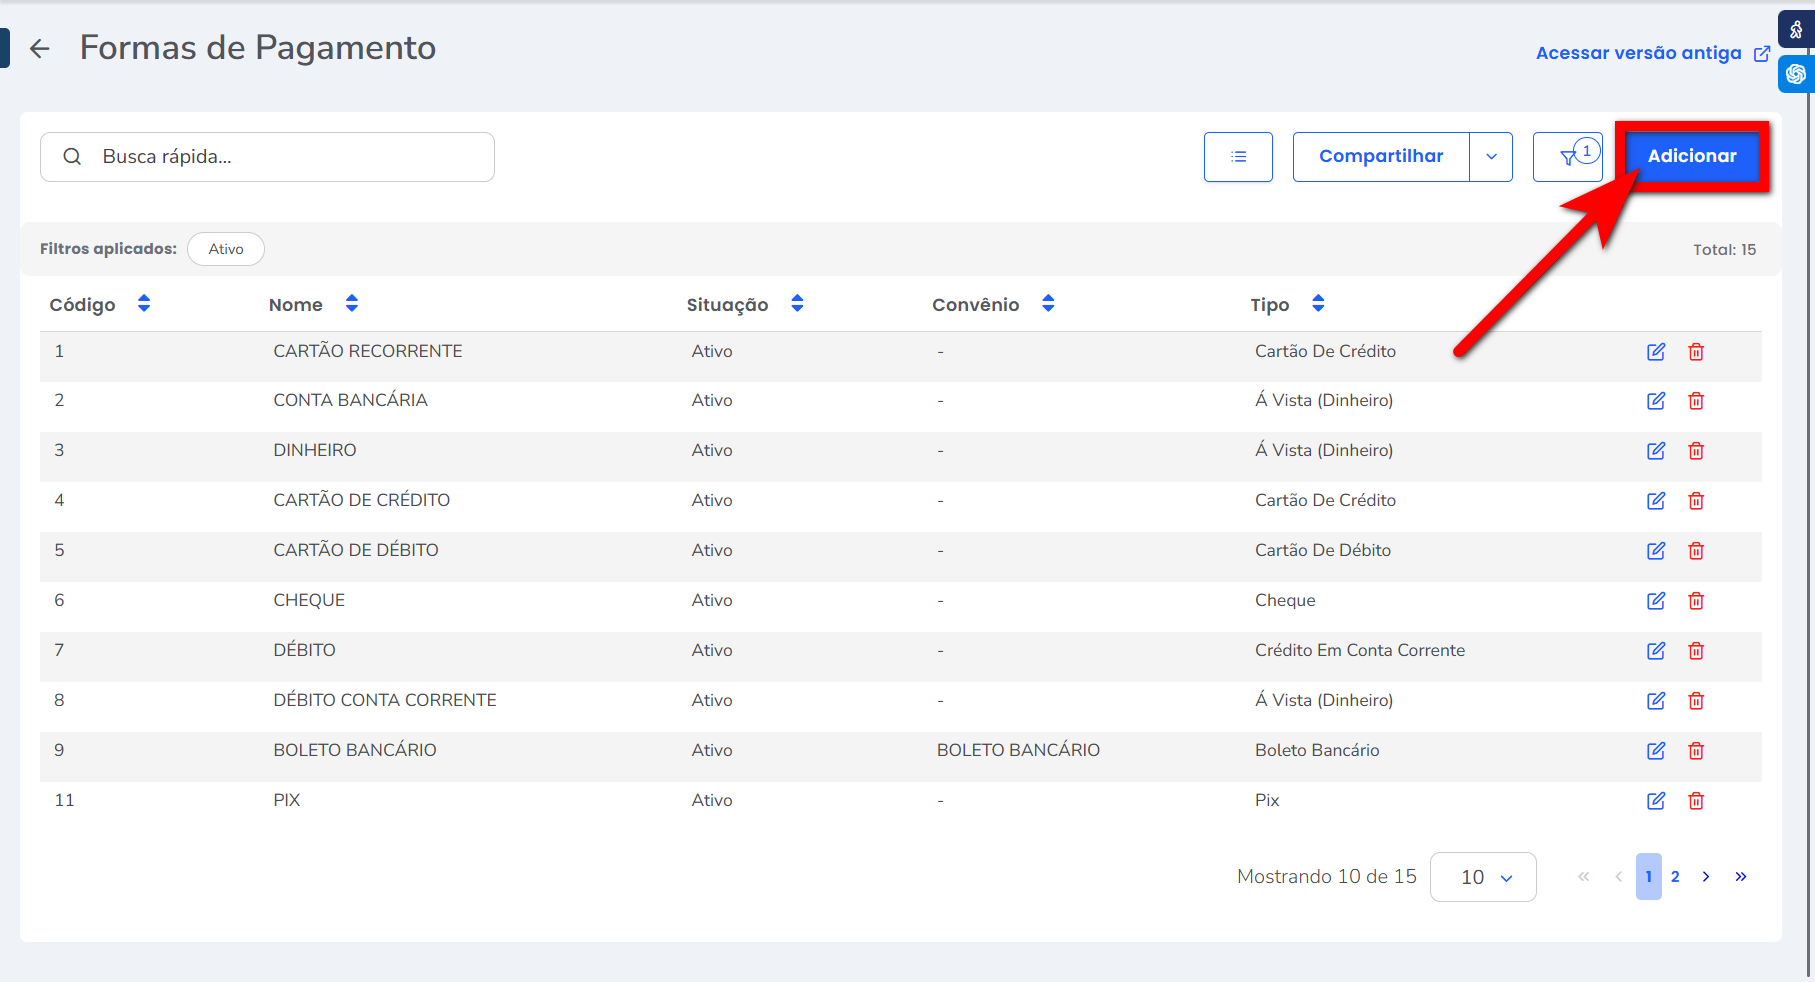Open the filter funnel icon

tap(1567, 157)
